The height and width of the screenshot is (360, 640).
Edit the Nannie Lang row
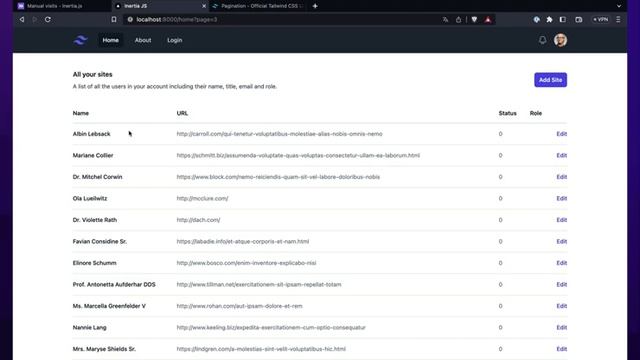coord(562,327)
